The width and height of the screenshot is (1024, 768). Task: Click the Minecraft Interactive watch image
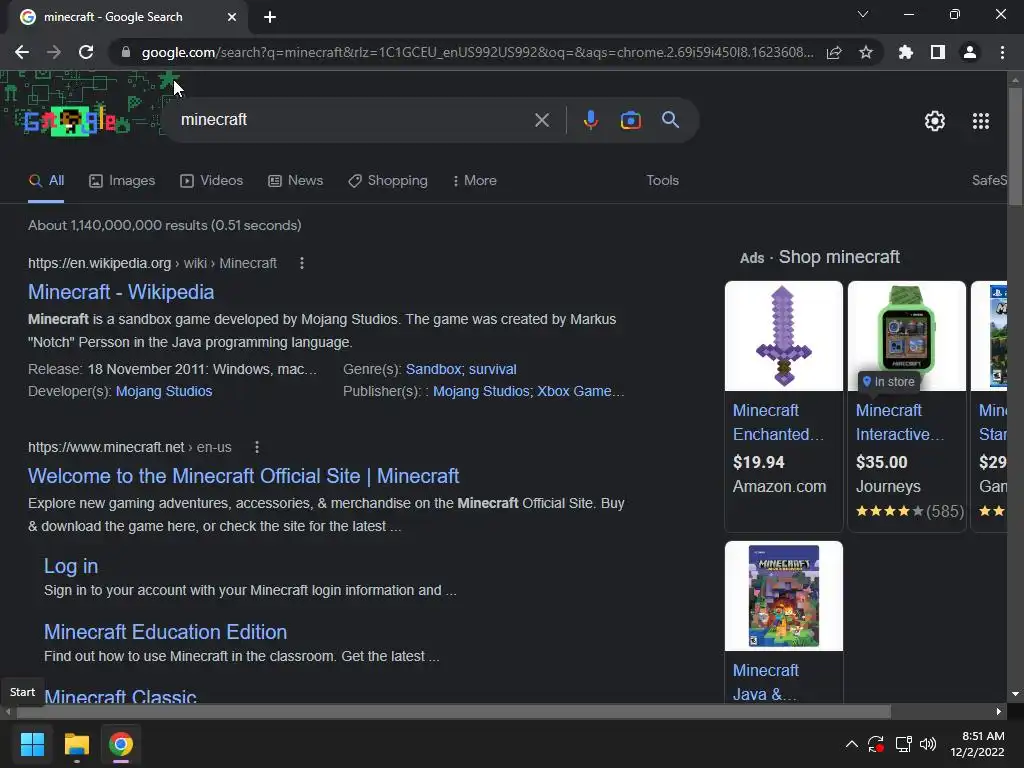(906, 336)
